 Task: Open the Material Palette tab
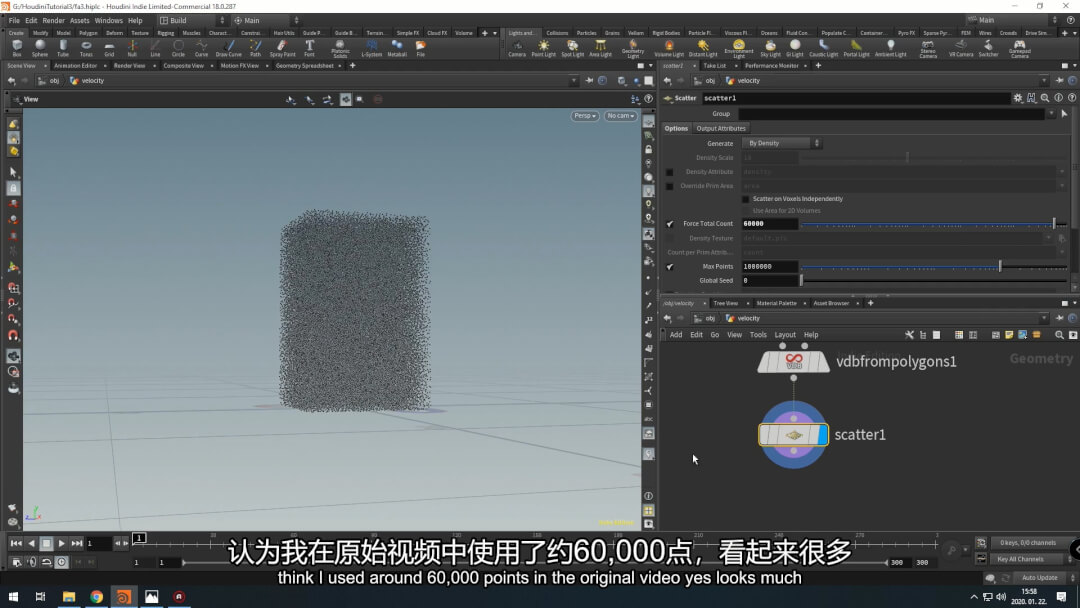[x=776, y=303]
